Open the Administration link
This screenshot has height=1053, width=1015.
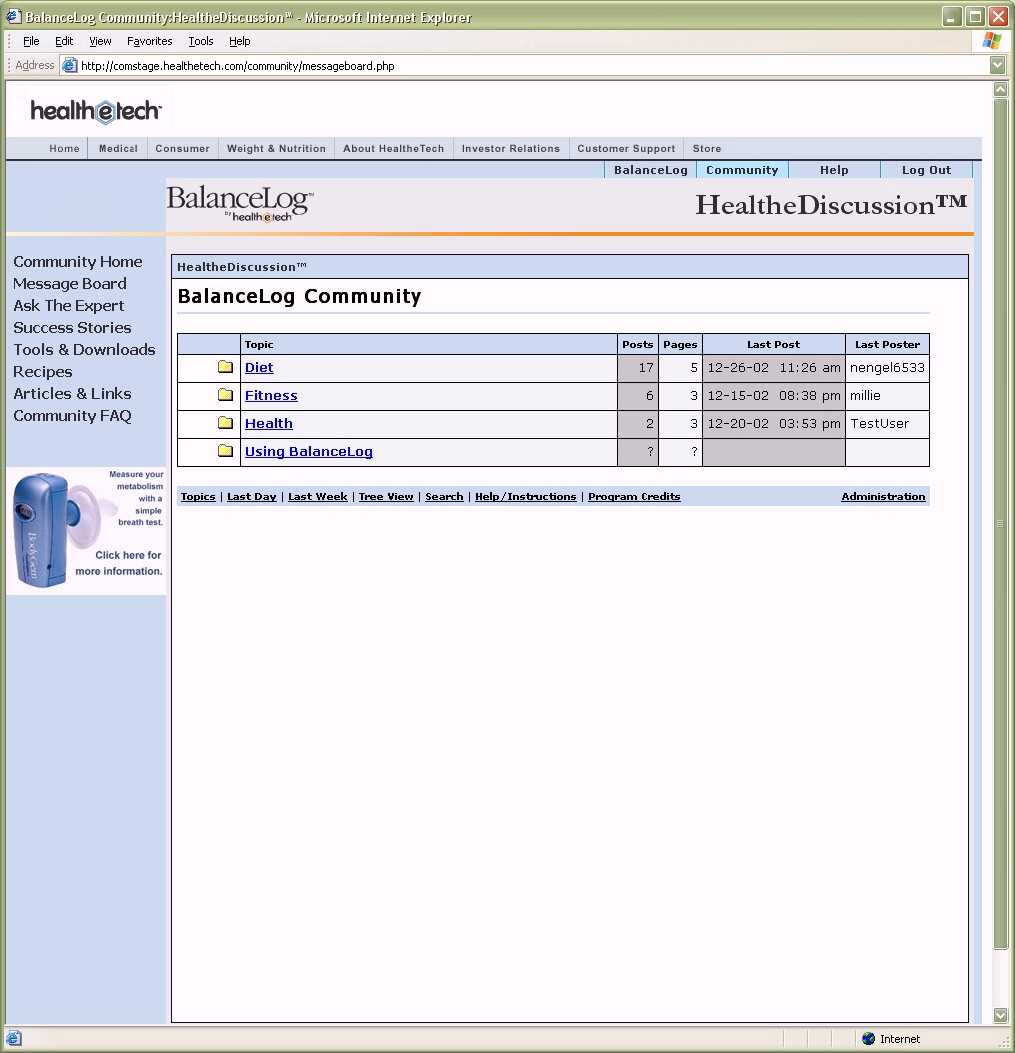pyautogui.click(x=883, y=496)
